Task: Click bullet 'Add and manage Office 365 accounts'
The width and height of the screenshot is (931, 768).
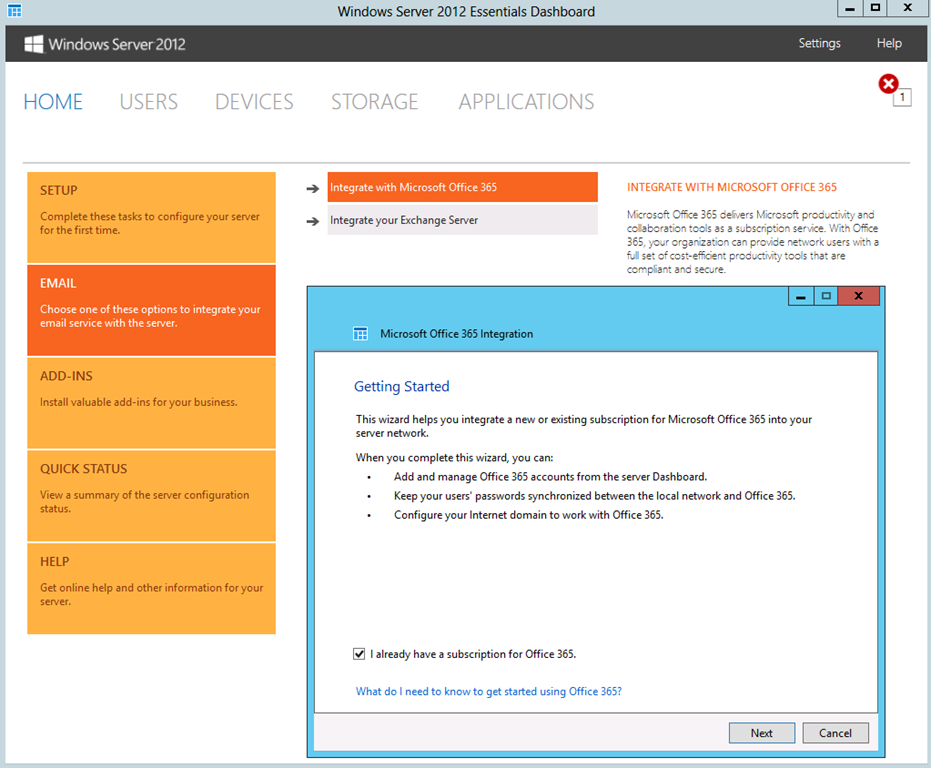Action: [550, 477]
